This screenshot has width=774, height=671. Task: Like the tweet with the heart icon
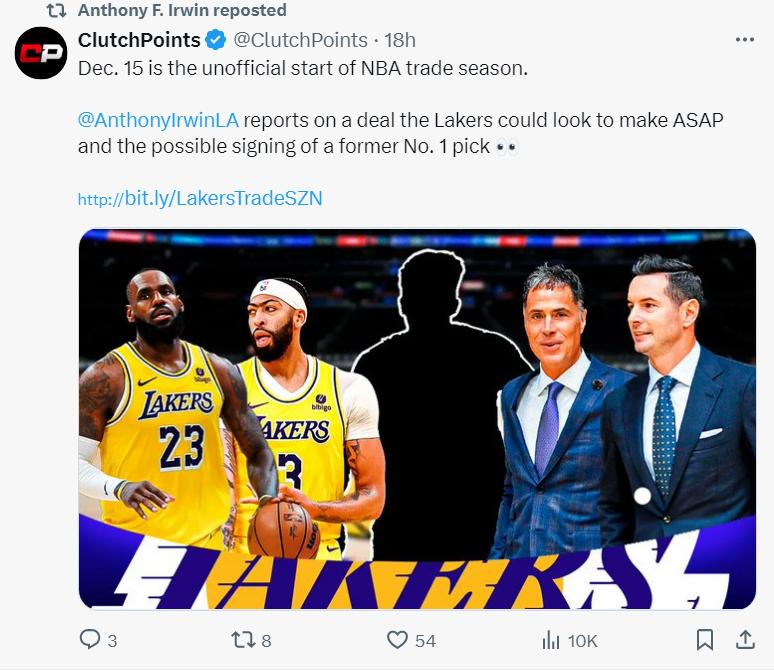pyautogui.click(x=398, y=640)
